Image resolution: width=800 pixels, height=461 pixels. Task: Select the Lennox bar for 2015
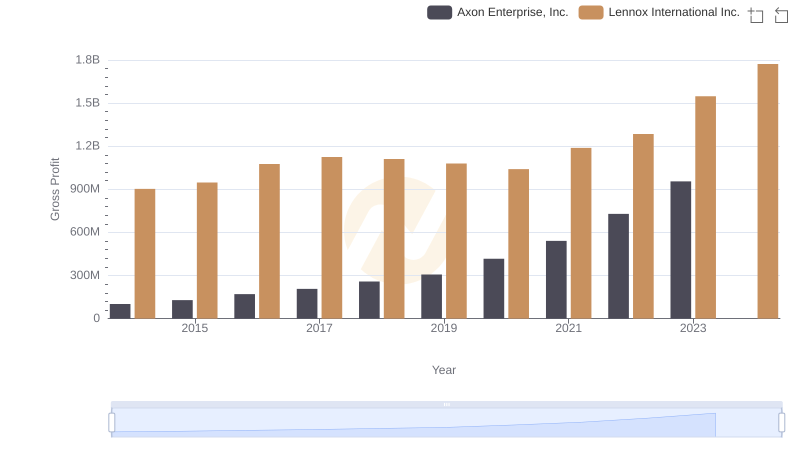(x=207, y=250)
